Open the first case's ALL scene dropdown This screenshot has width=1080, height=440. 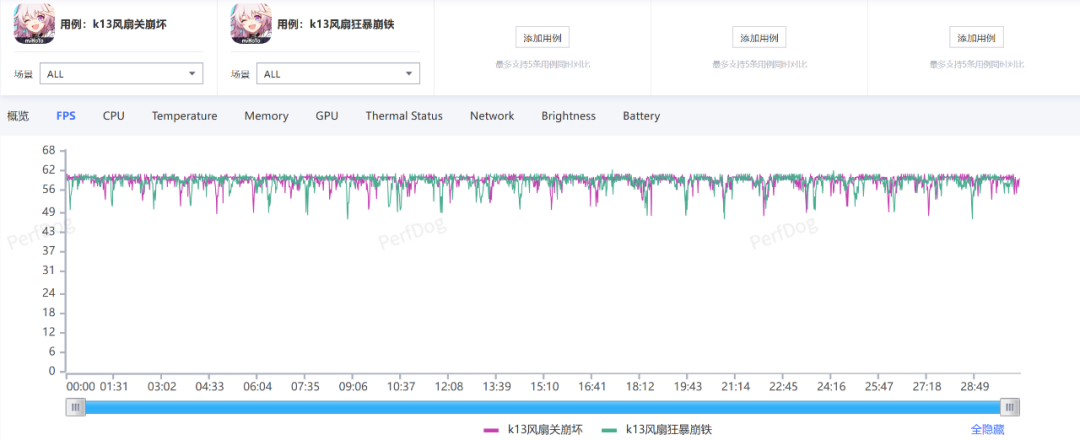click(122, 74)
